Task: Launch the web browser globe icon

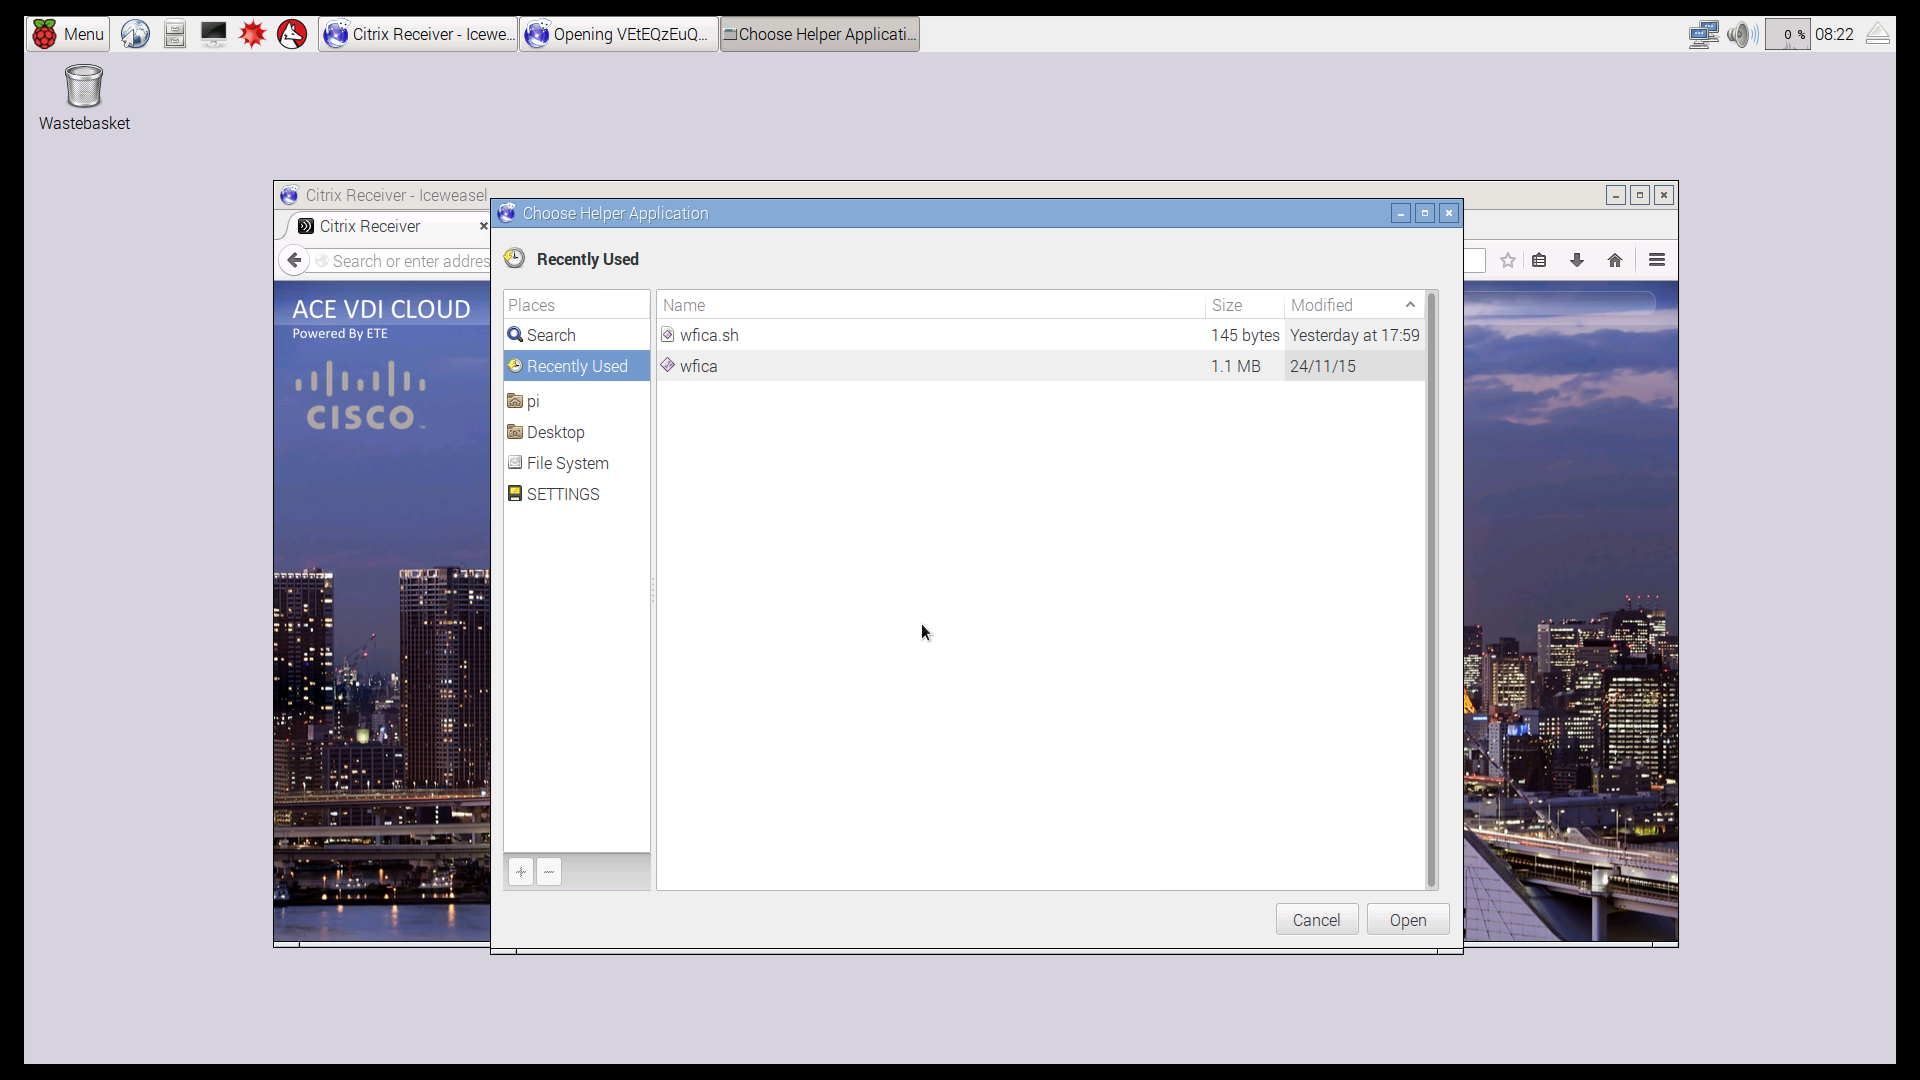Action: point(135,34)
